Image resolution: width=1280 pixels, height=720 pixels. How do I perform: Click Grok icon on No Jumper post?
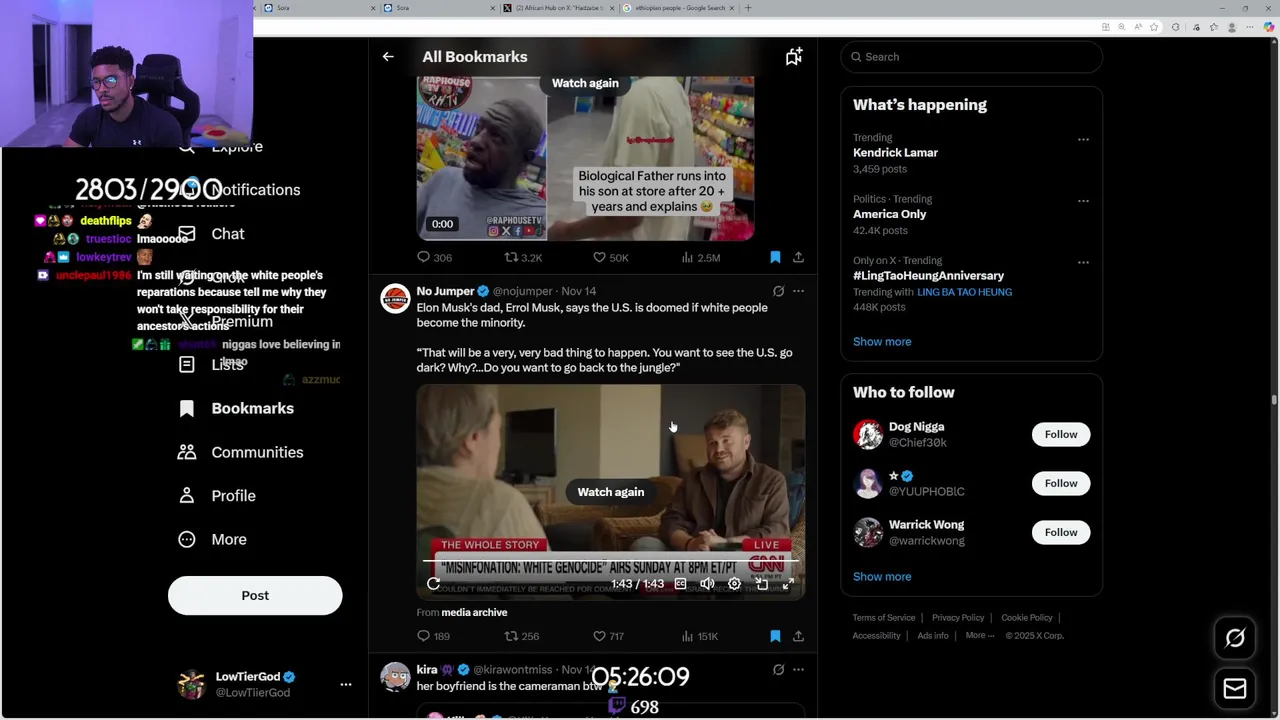778,291
